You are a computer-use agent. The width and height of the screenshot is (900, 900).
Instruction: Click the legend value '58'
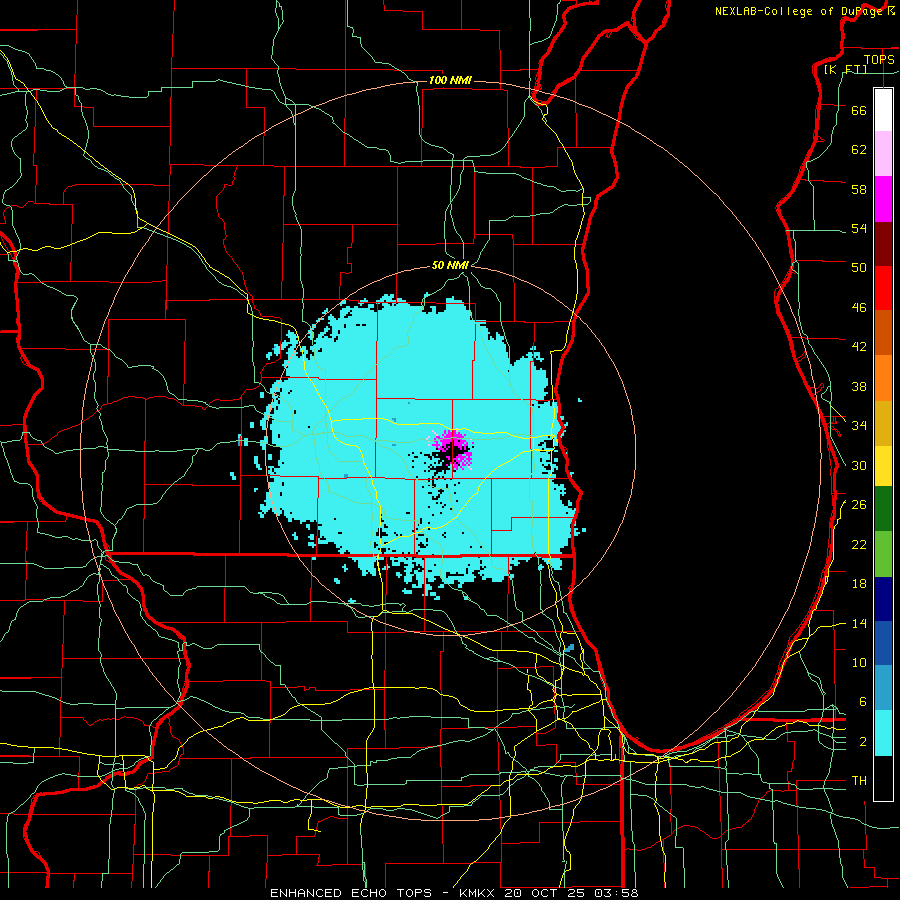click(x=859, y=189)
